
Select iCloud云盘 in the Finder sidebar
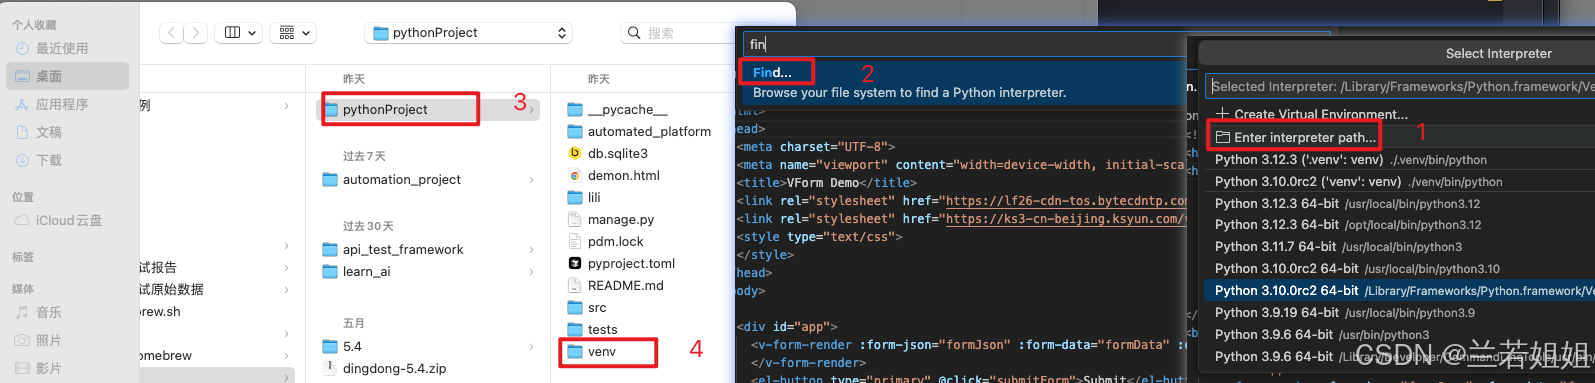69,220
